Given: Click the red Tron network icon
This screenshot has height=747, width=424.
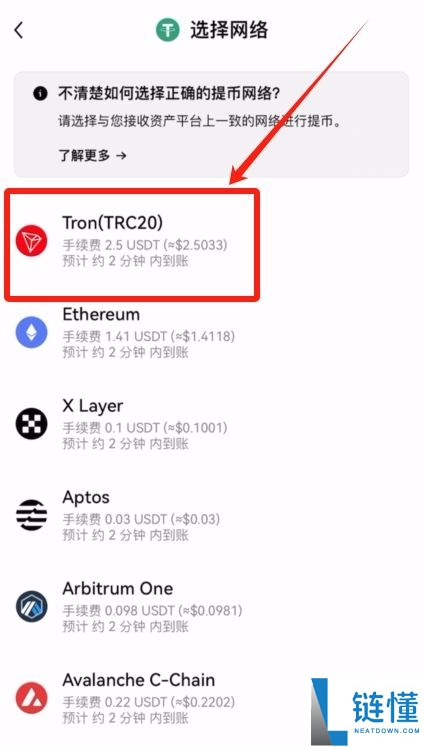Looking at the screenshot, I should click(31, 241).
